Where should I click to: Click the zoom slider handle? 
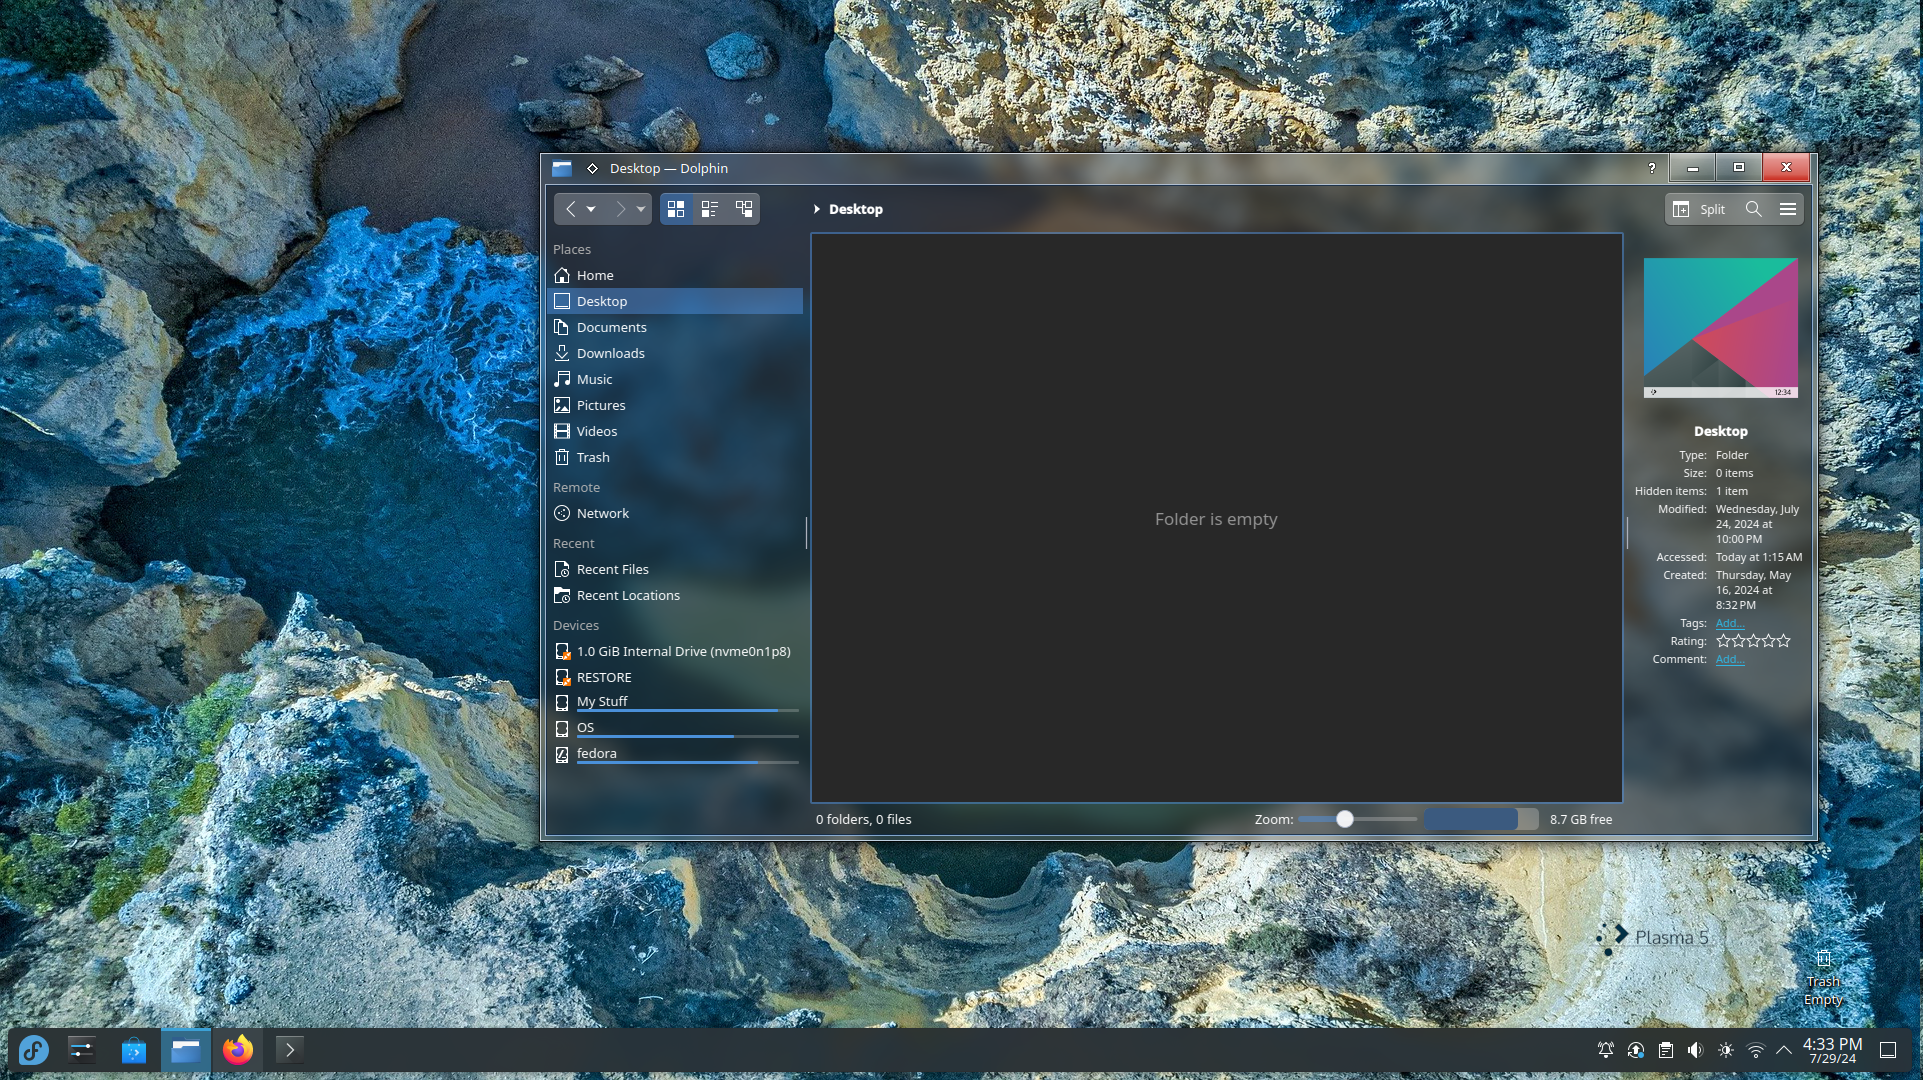[x=1345, y=819]
